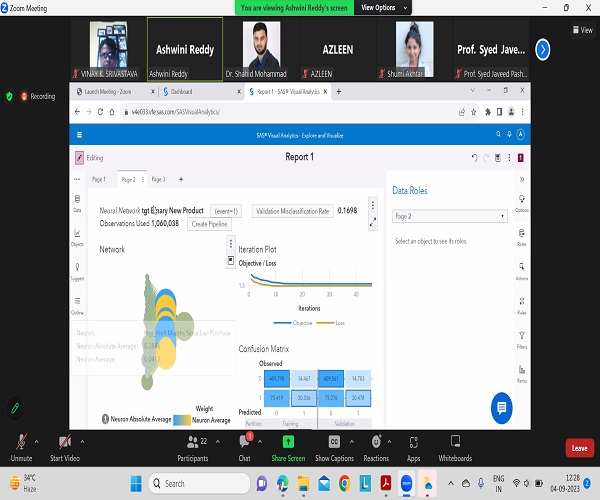
Task: Click the Create Pipeline button
Action: coord(209,224)
